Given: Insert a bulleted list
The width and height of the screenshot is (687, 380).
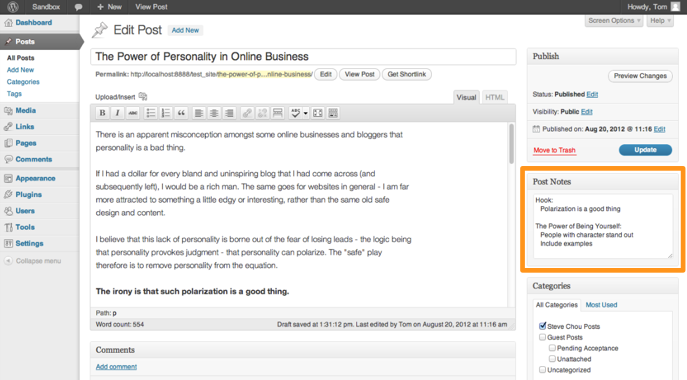Looking at the screenshot, I should [151, 113].
